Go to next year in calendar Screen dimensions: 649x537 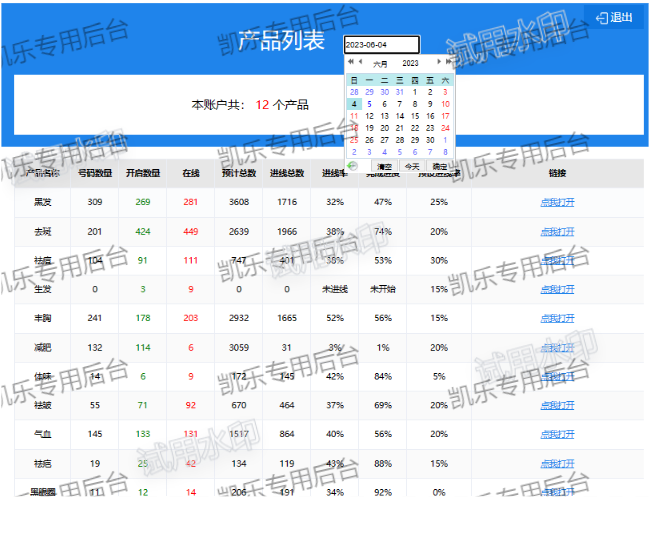(x=447, y=63)
